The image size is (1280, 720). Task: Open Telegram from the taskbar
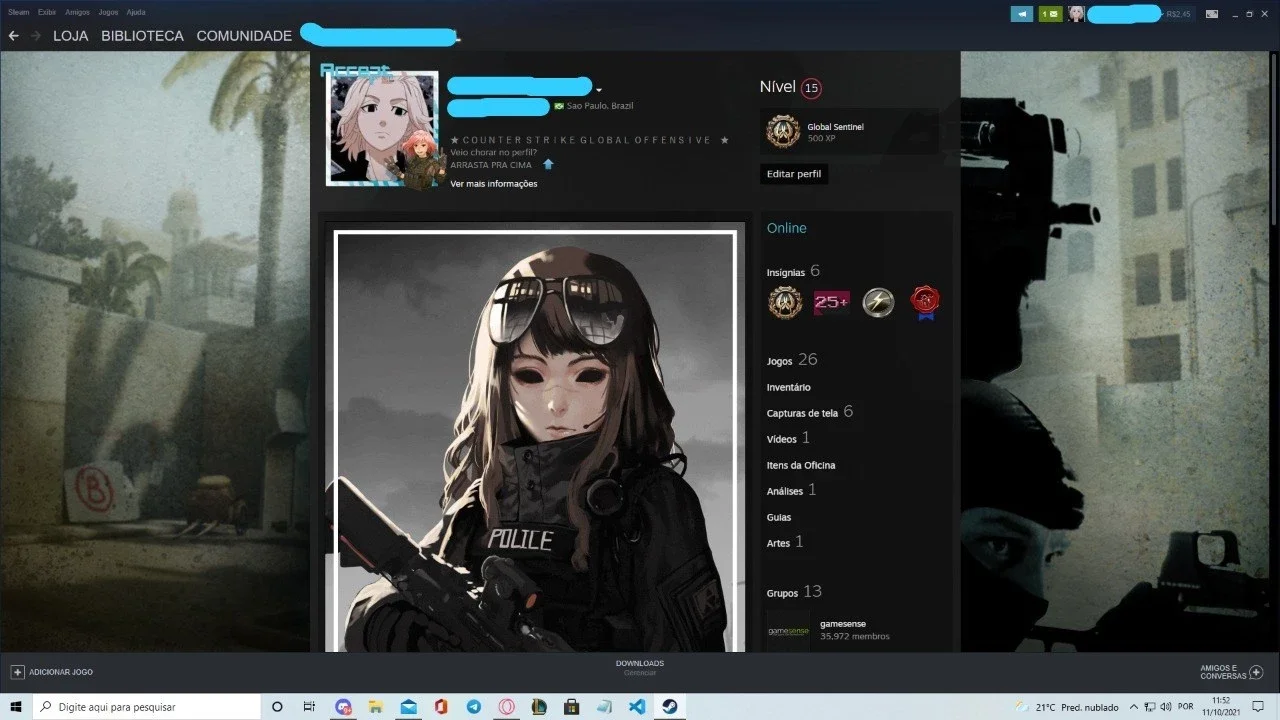pos(474,706)
